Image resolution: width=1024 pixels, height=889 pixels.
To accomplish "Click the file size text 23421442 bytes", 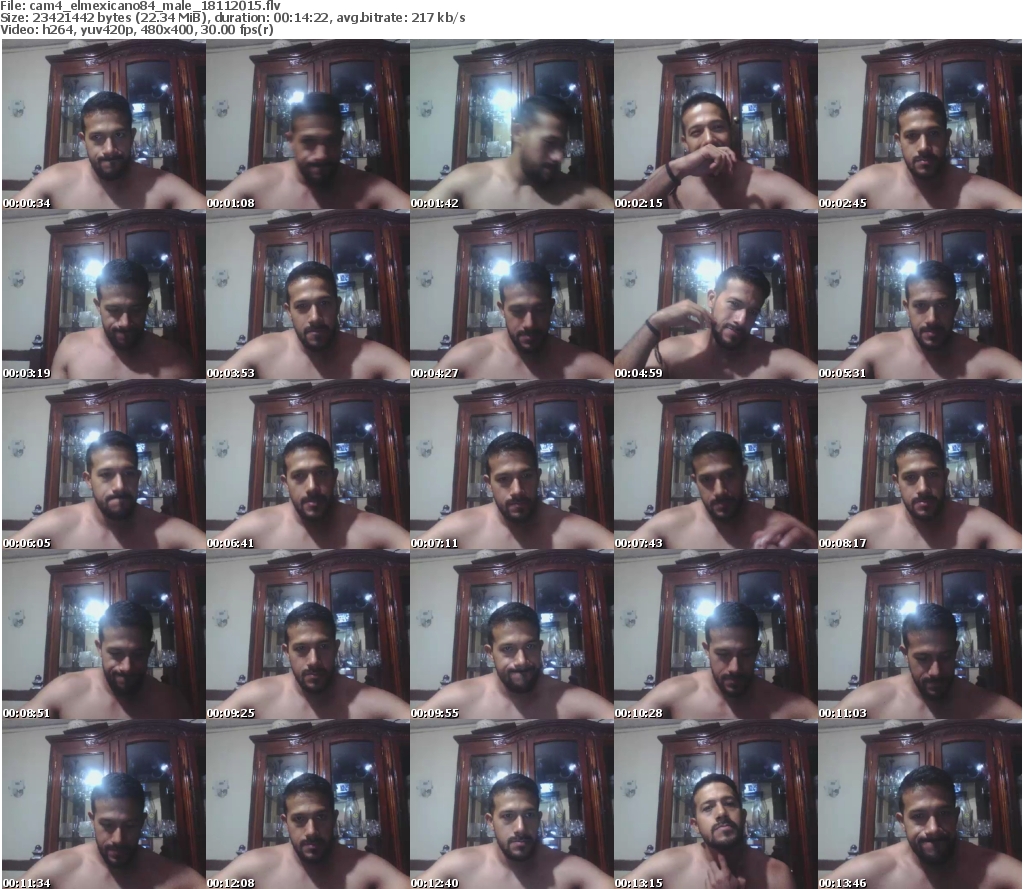I will 82,18.
